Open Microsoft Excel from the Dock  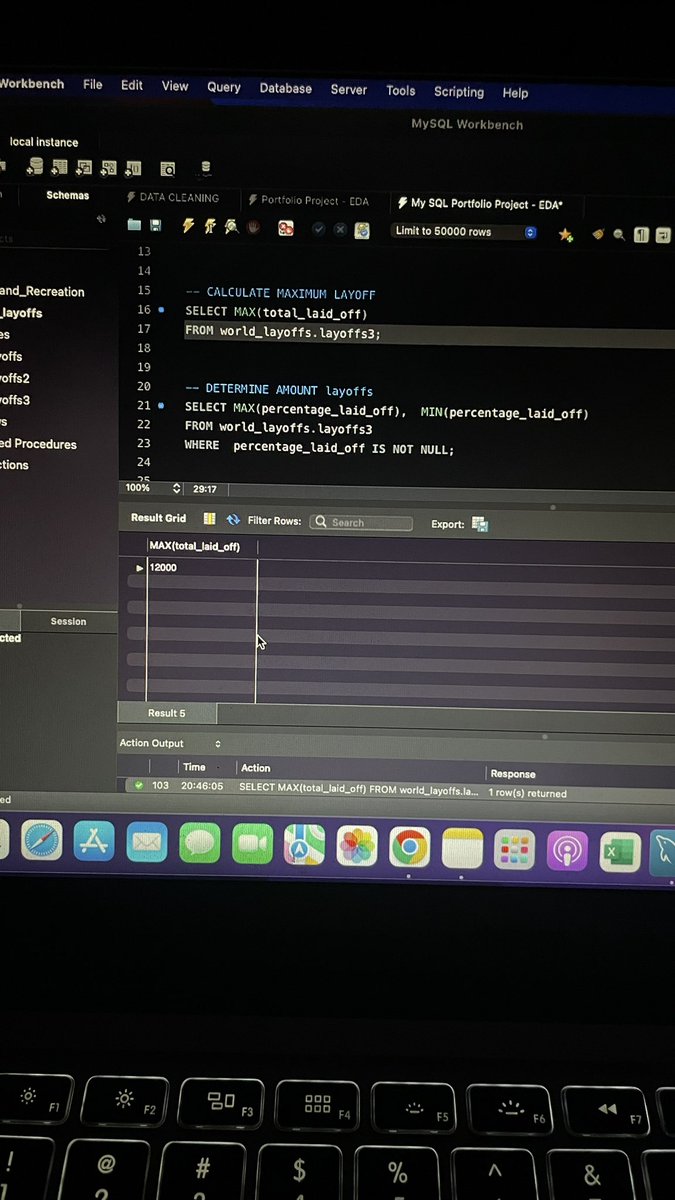tap(620, 851)
